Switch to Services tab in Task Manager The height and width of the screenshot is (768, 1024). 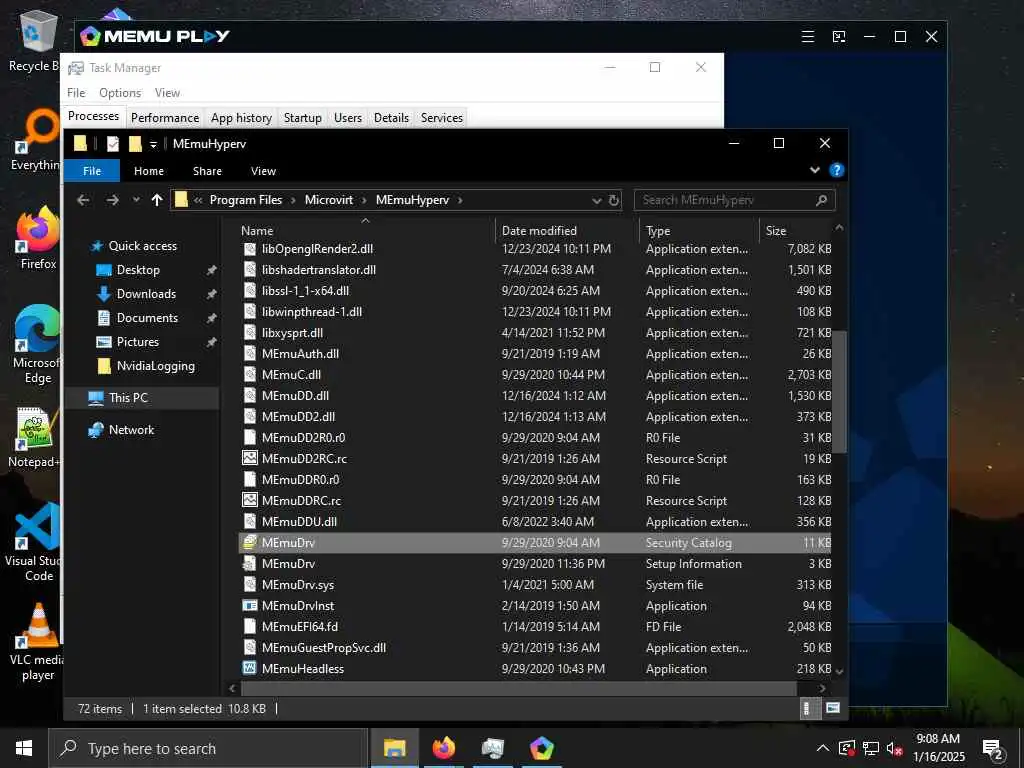click(441, 118)
